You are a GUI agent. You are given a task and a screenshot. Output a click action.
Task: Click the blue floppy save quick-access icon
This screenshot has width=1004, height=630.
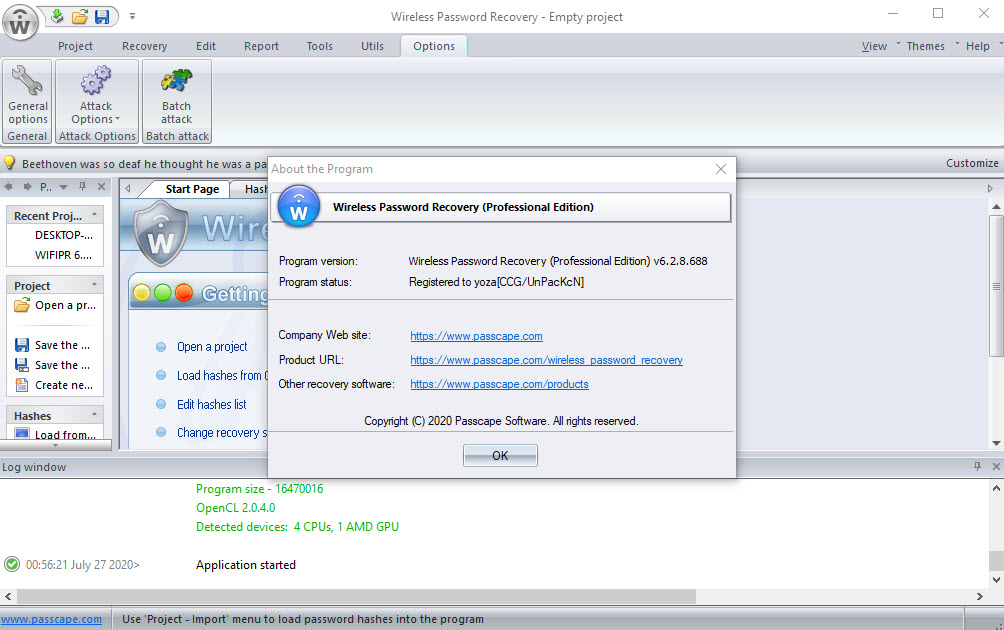pyautogui.click(x=102, y=17)
